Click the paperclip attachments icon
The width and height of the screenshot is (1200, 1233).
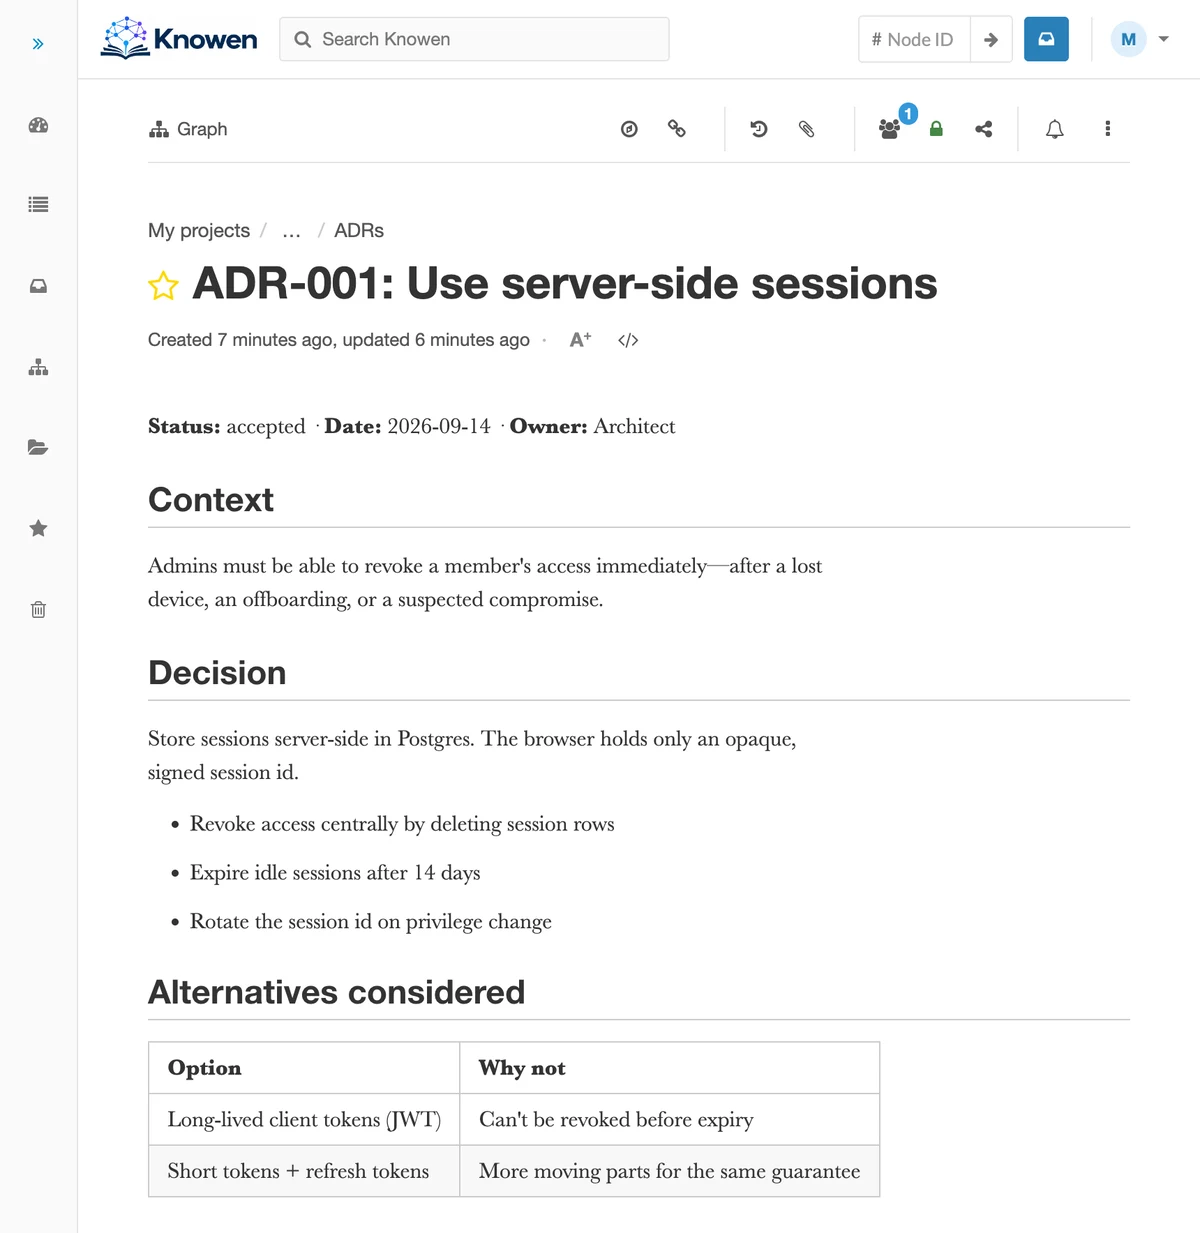click(x=807, y=128)
